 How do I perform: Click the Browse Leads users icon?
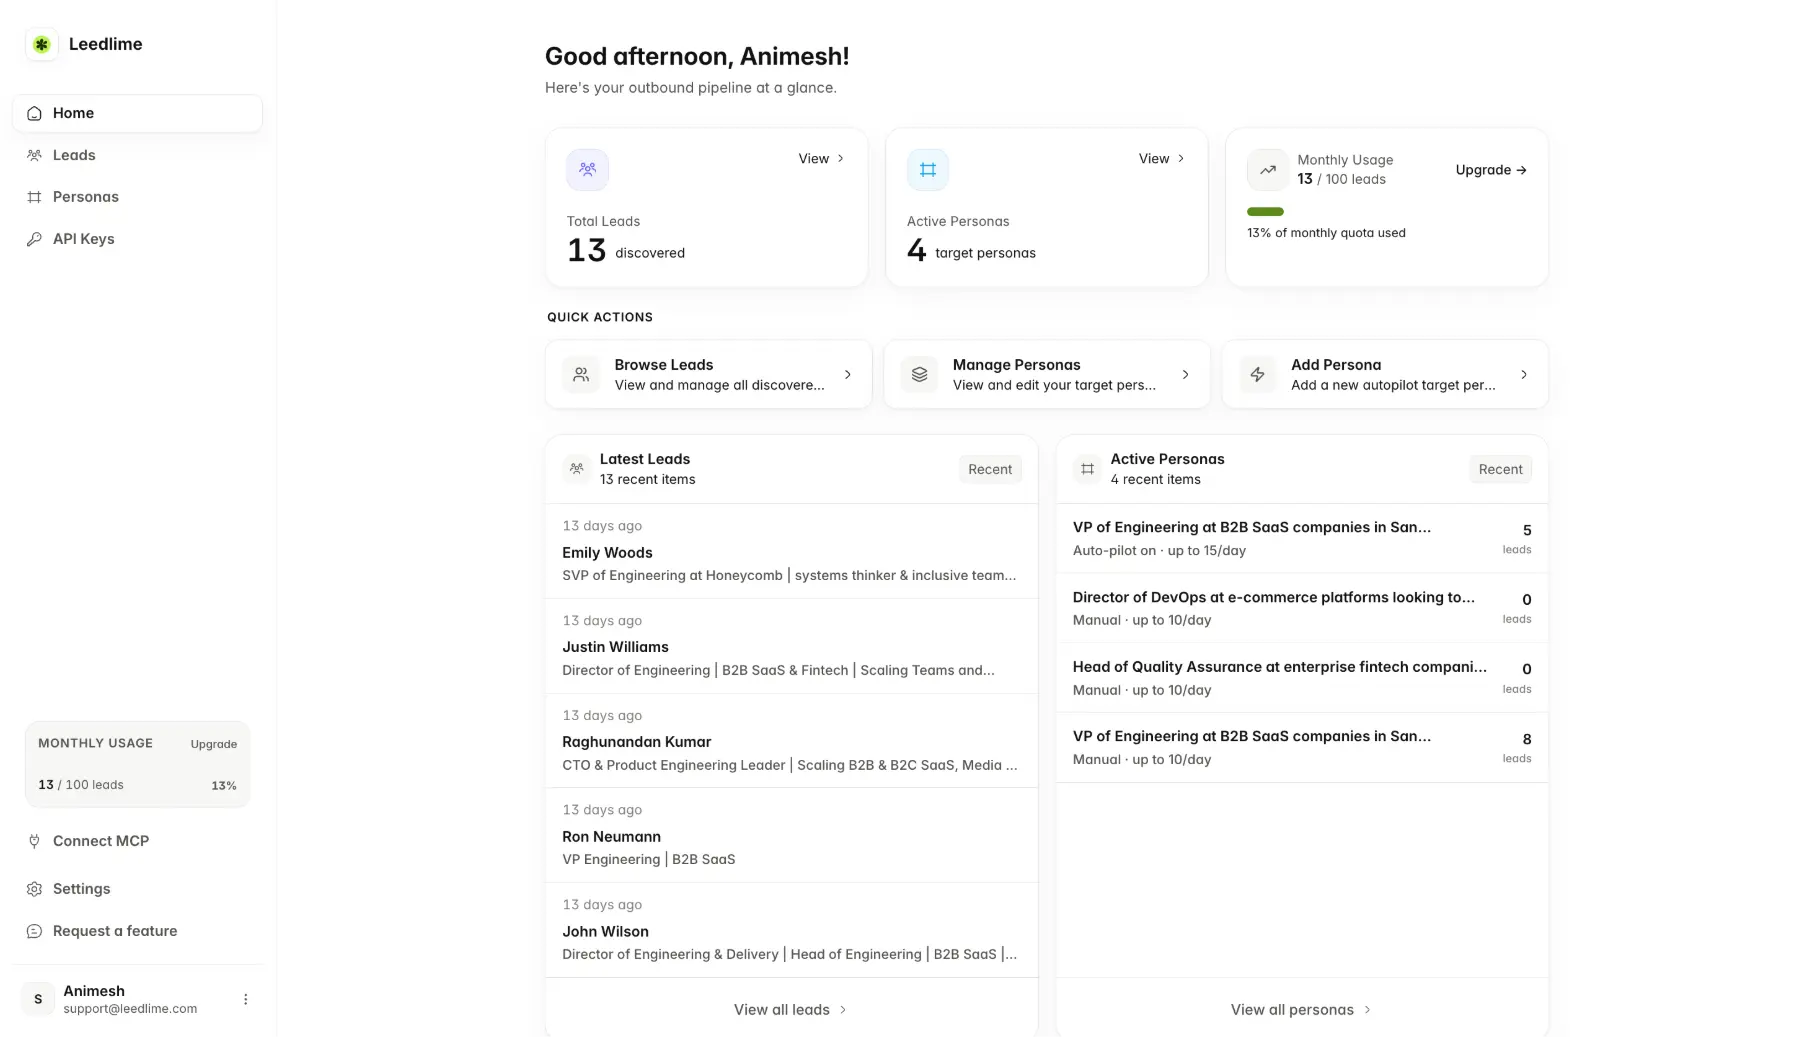coord(581,374)
